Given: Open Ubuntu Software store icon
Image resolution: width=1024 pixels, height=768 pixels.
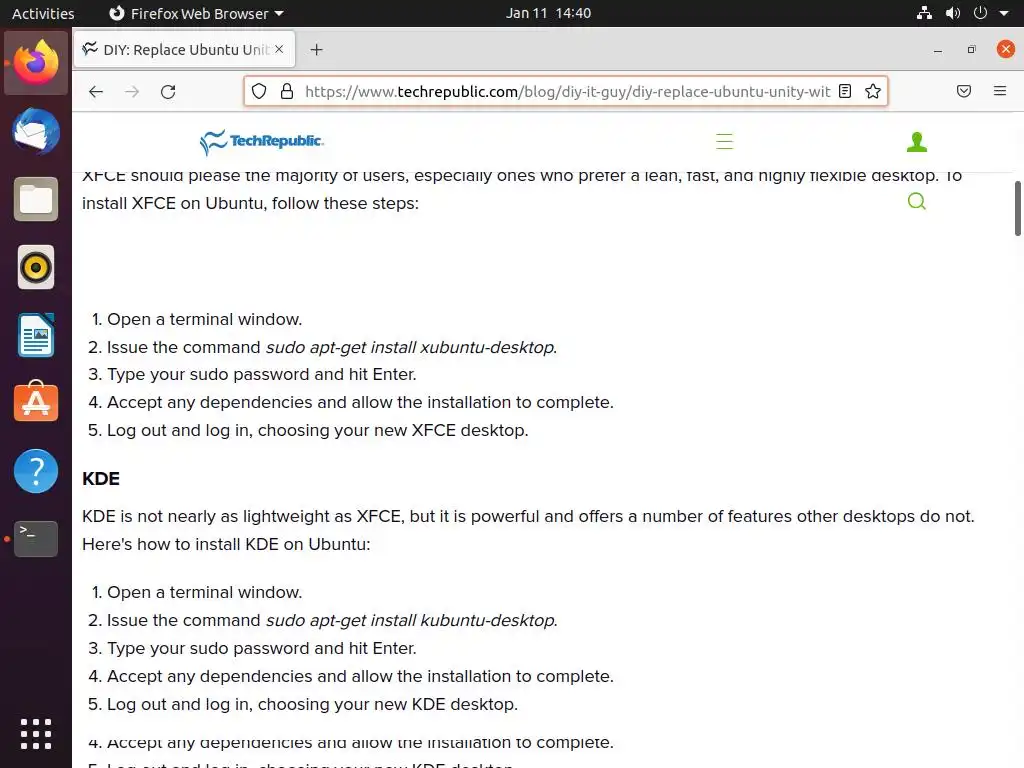Looking at the screenshot, I should coord(36,401).
